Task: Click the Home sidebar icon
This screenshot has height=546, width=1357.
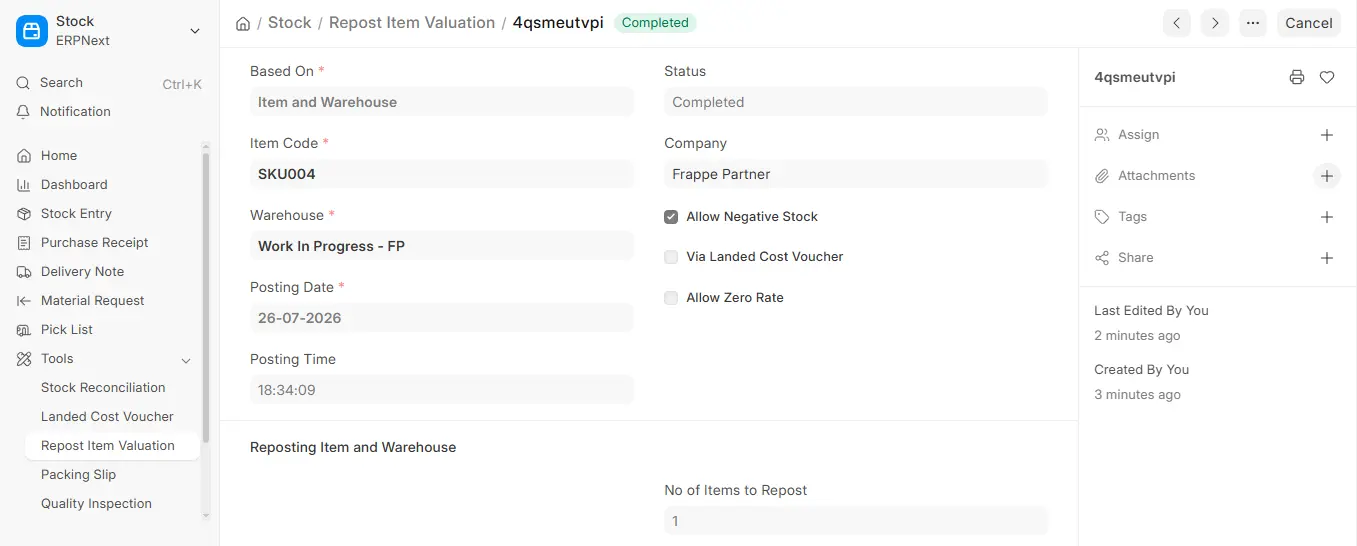Action: click(24, 156)
